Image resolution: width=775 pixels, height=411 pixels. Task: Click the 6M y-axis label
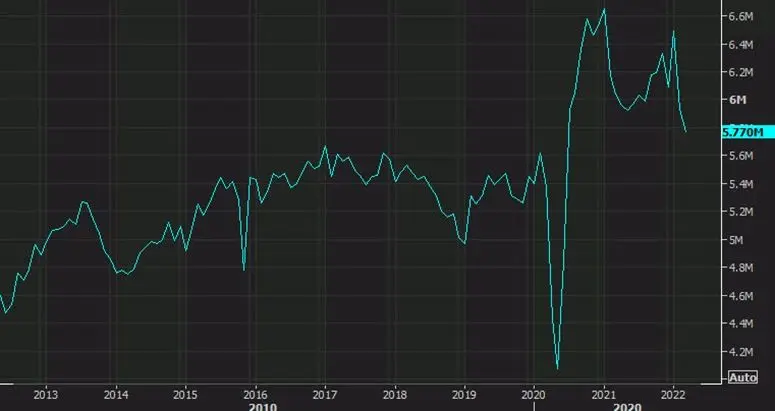pos(737,100)
